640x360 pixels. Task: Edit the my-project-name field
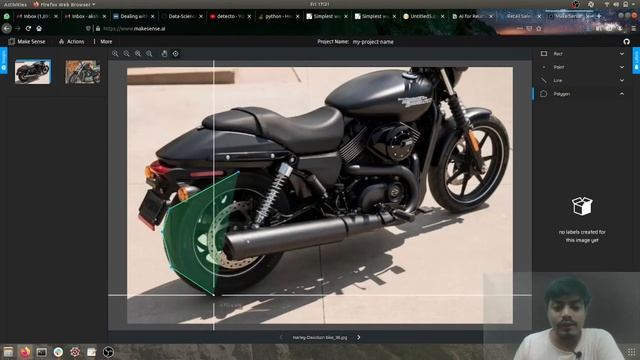[373, 42]
